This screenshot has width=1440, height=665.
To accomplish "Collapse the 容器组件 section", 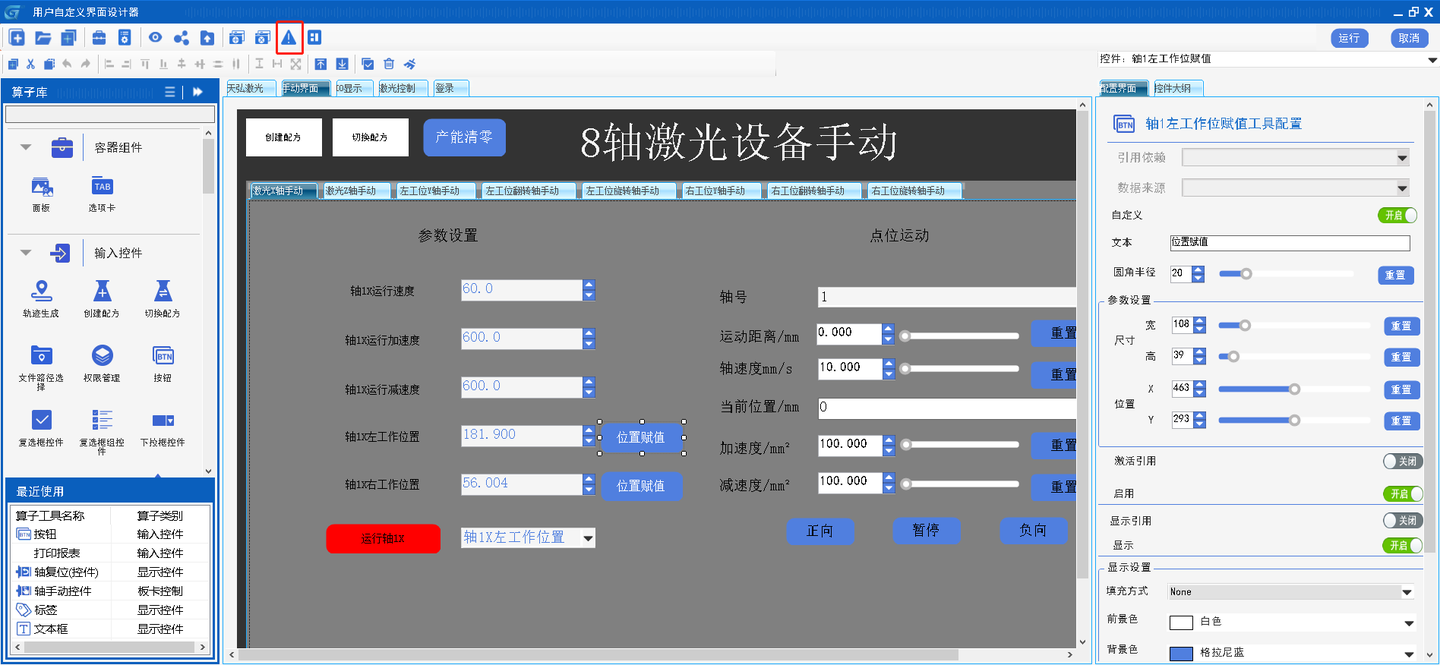I will (26, 147).
